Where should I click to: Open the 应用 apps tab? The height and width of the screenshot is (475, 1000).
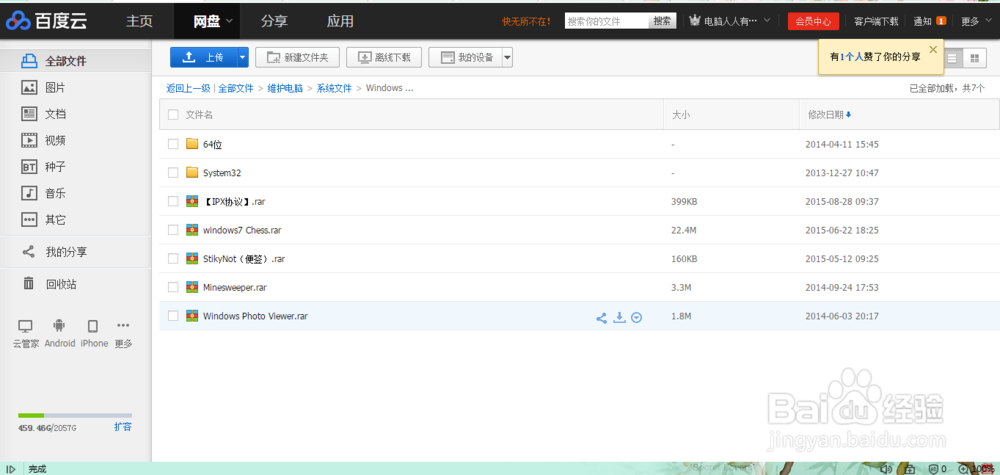pyautogui.click(x=340, y=21)
